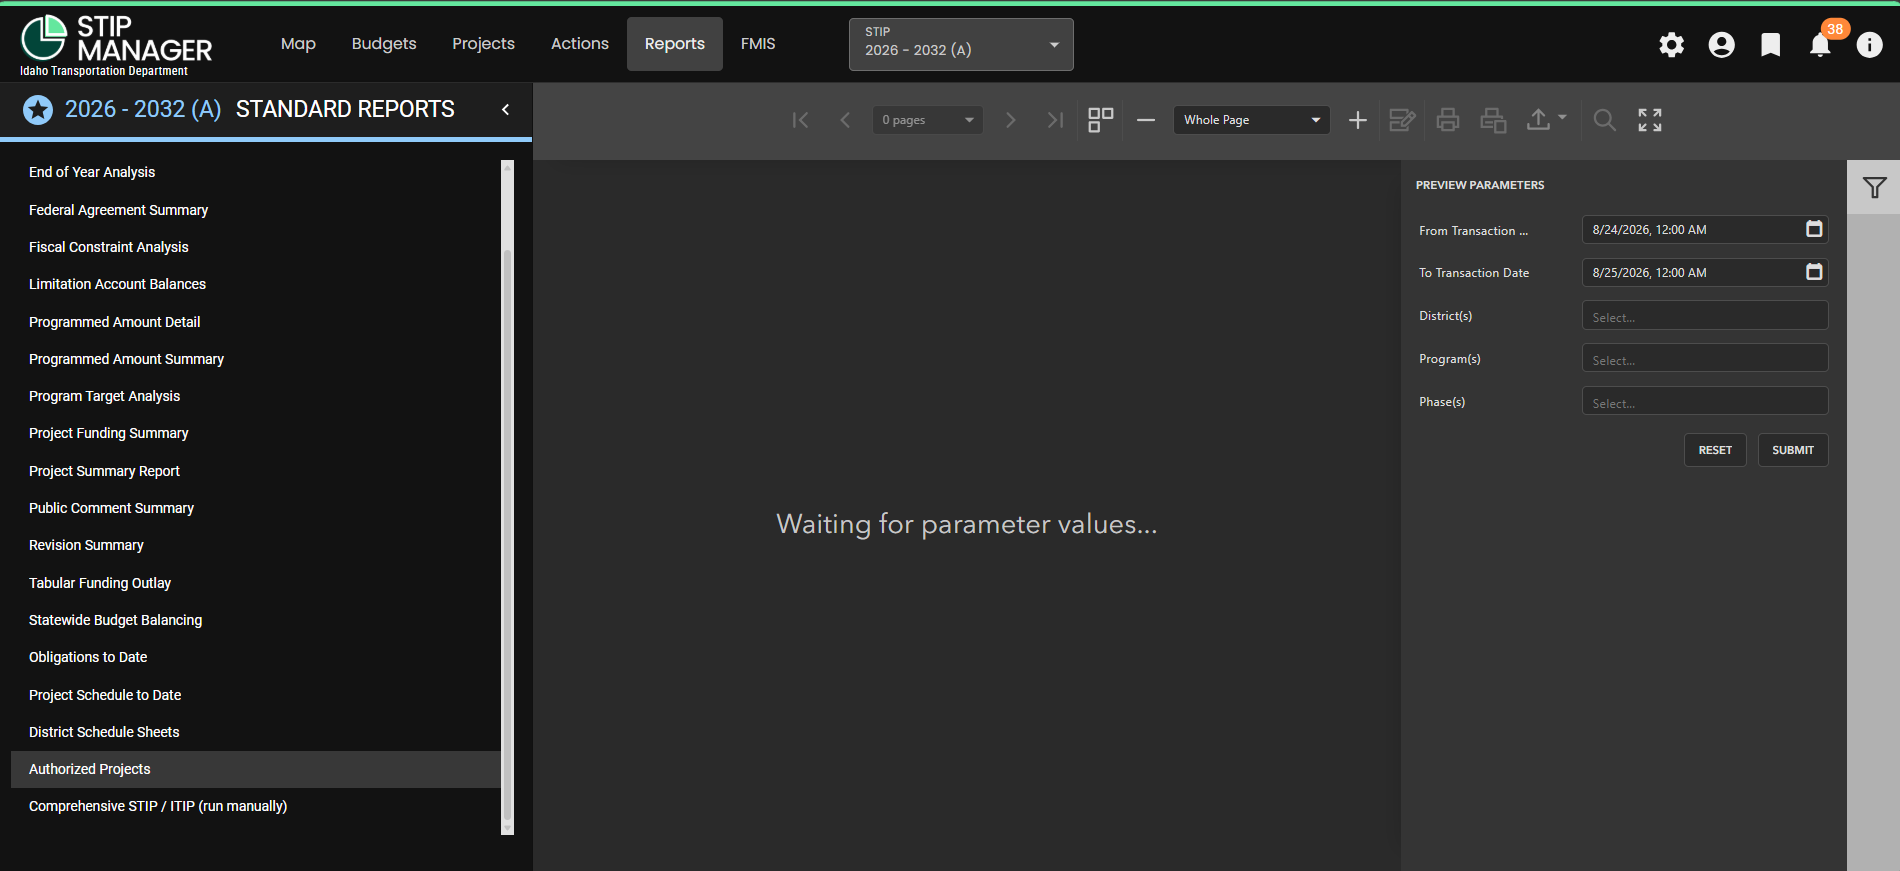Open the Projects tab
Screen dimensions: 1900x871
click(483, 44)
